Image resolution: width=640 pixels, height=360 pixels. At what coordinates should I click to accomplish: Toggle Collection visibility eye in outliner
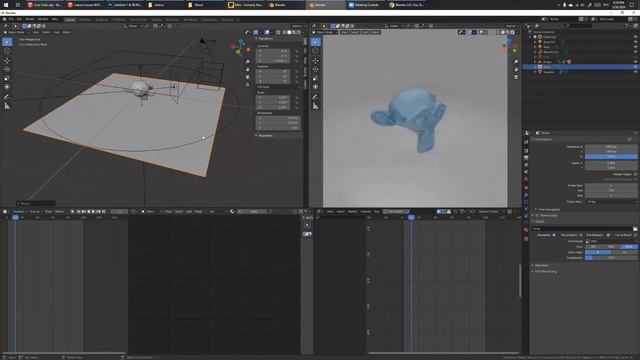coord(635,37)
